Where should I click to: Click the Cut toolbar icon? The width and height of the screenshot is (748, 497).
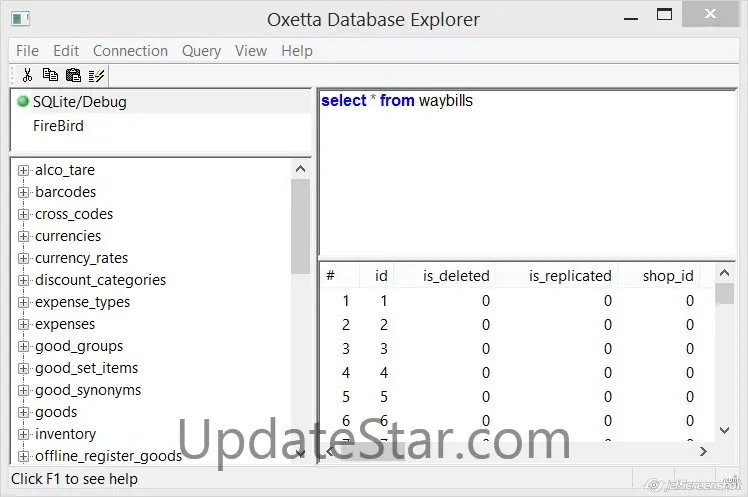click(27, 75)
